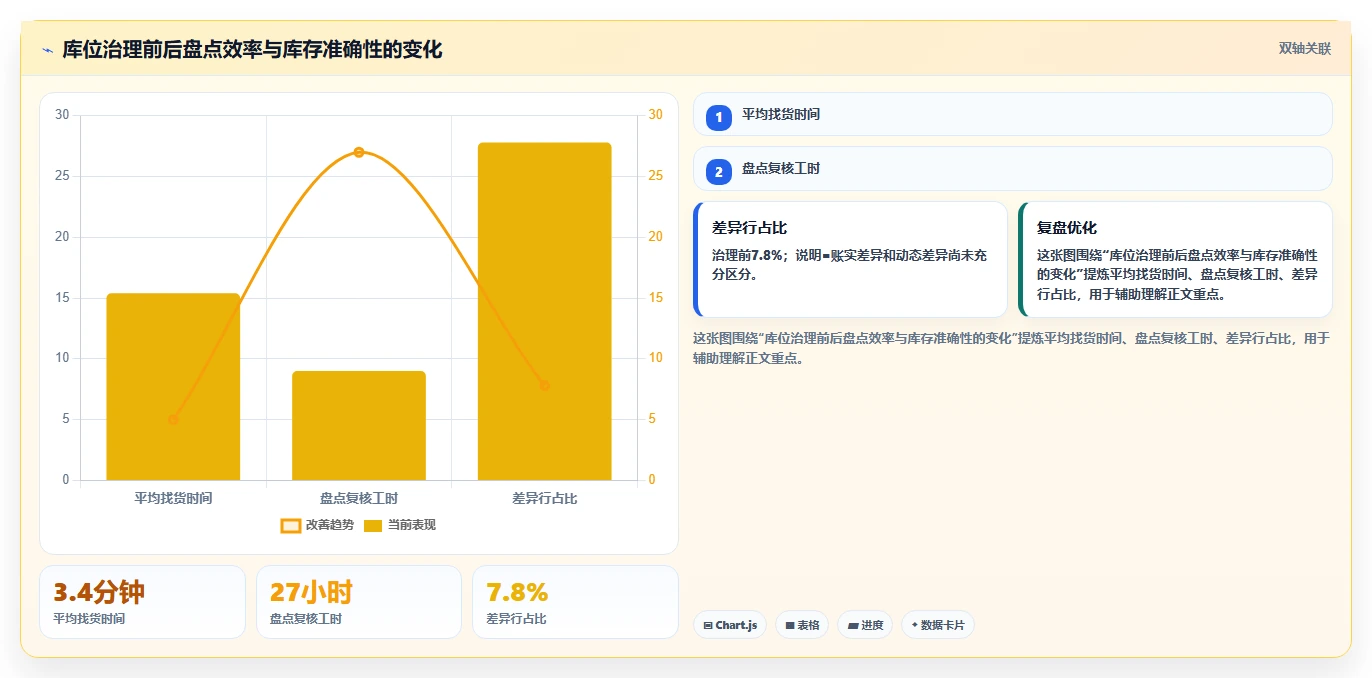Viewport: 1372px width, 678px height.
Task: Click the 进度 tag icon
Action: point(853,625)
